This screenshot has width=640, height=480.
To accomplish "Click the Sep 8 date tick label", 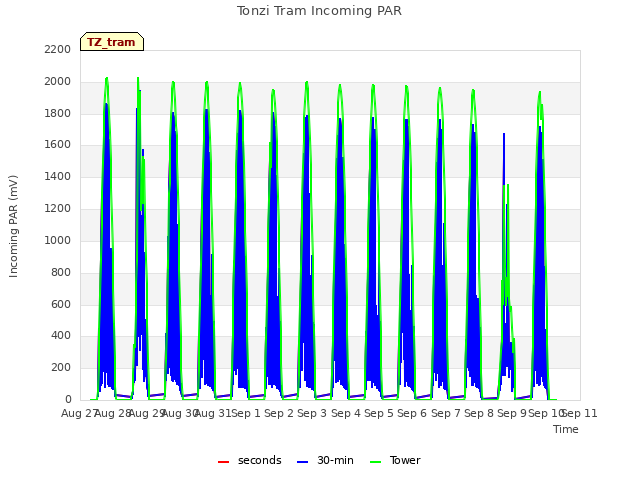I will [x=478, y=413].
